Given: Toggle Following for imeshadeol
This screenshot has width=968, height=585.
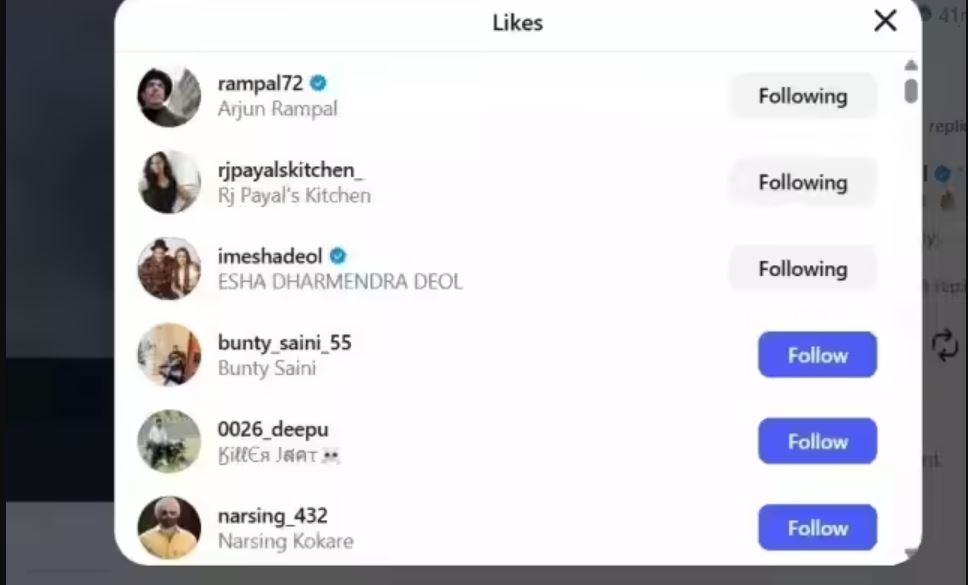Looking at the screenshot, I should point(802,268).
